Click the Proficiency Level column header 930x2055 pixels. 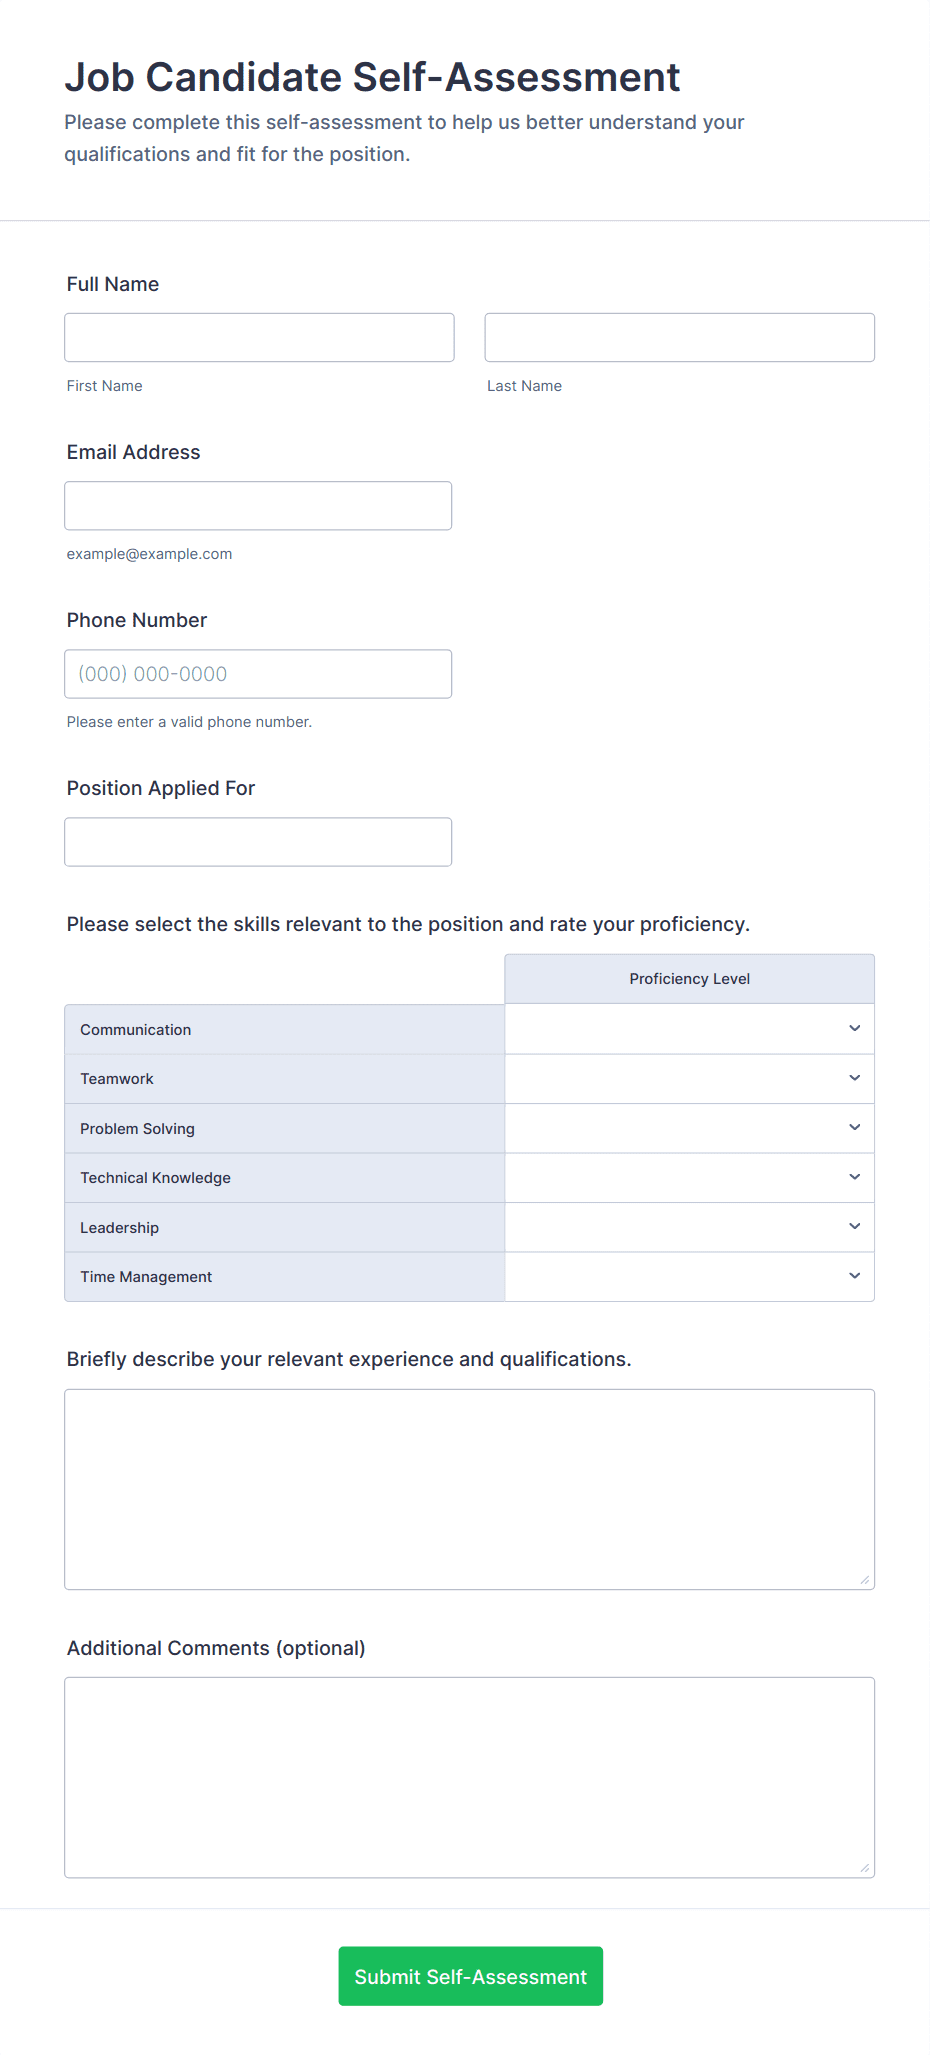689,979
